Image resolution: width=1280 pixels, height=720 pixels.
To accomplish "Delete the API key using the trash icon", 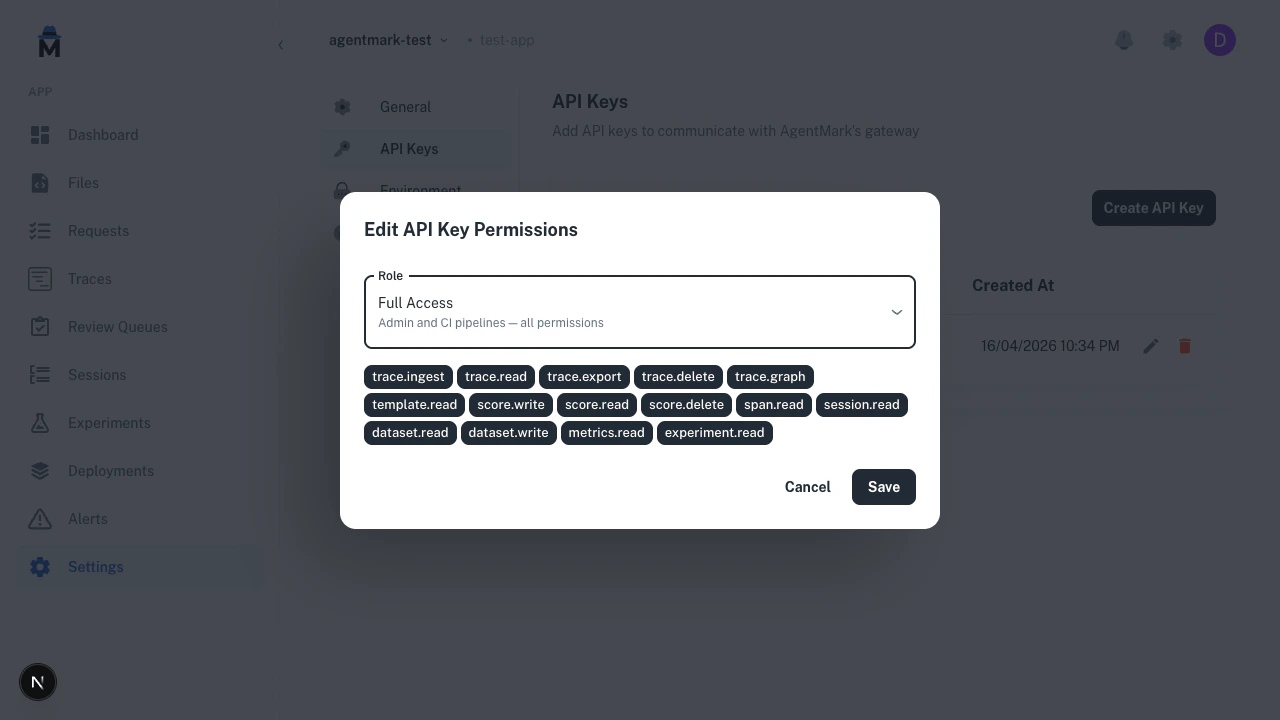I will [x=1185, y=346].
